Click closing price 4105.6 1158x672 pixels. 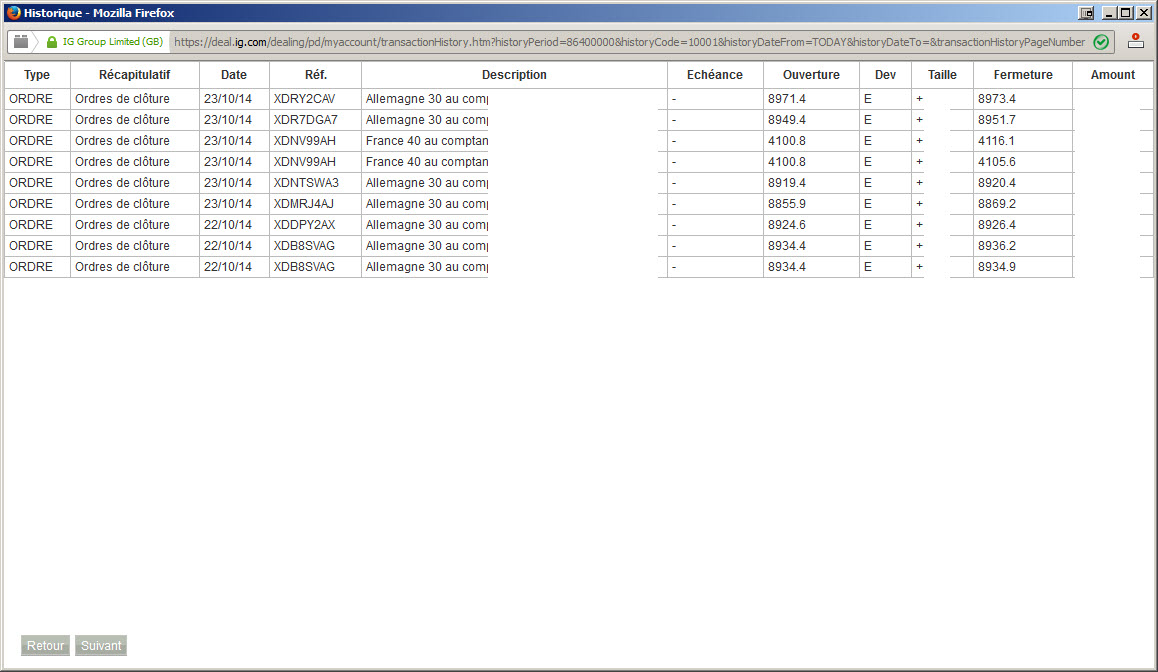997,162
